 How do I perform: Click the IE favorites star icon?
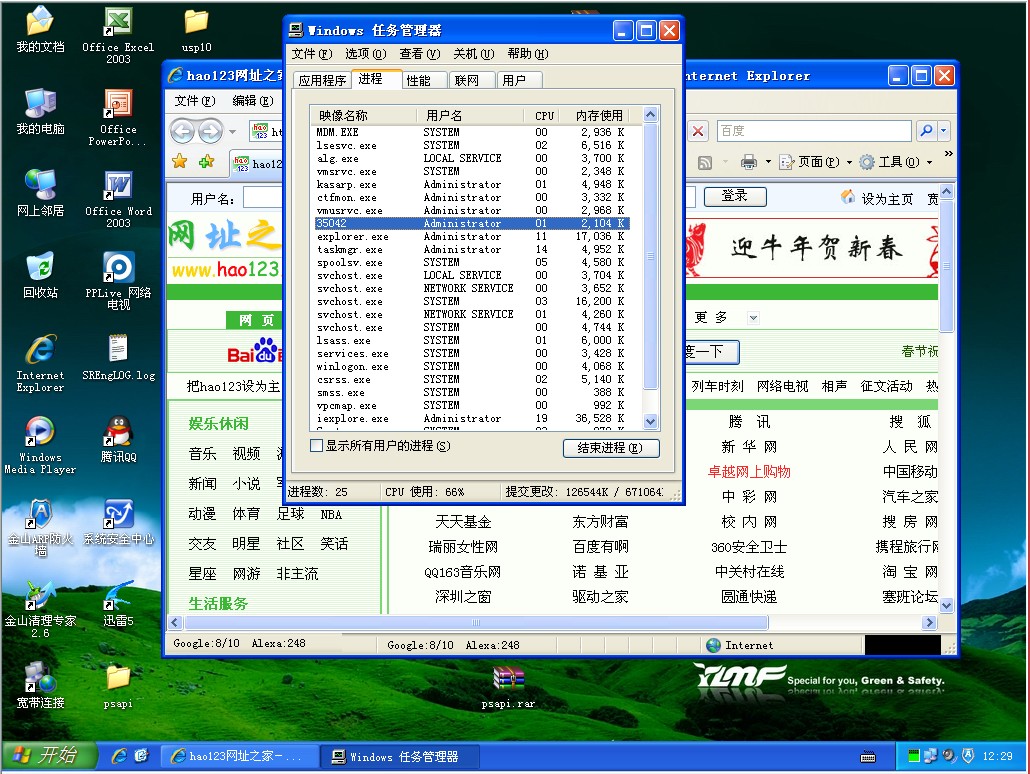(180, 162)
